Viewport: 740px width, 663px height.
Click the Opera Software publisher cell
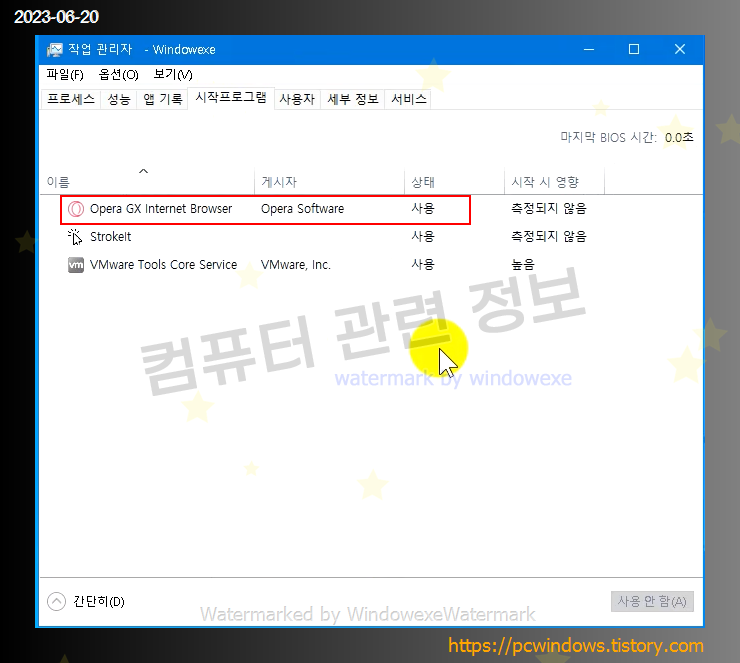click(303, 209)
